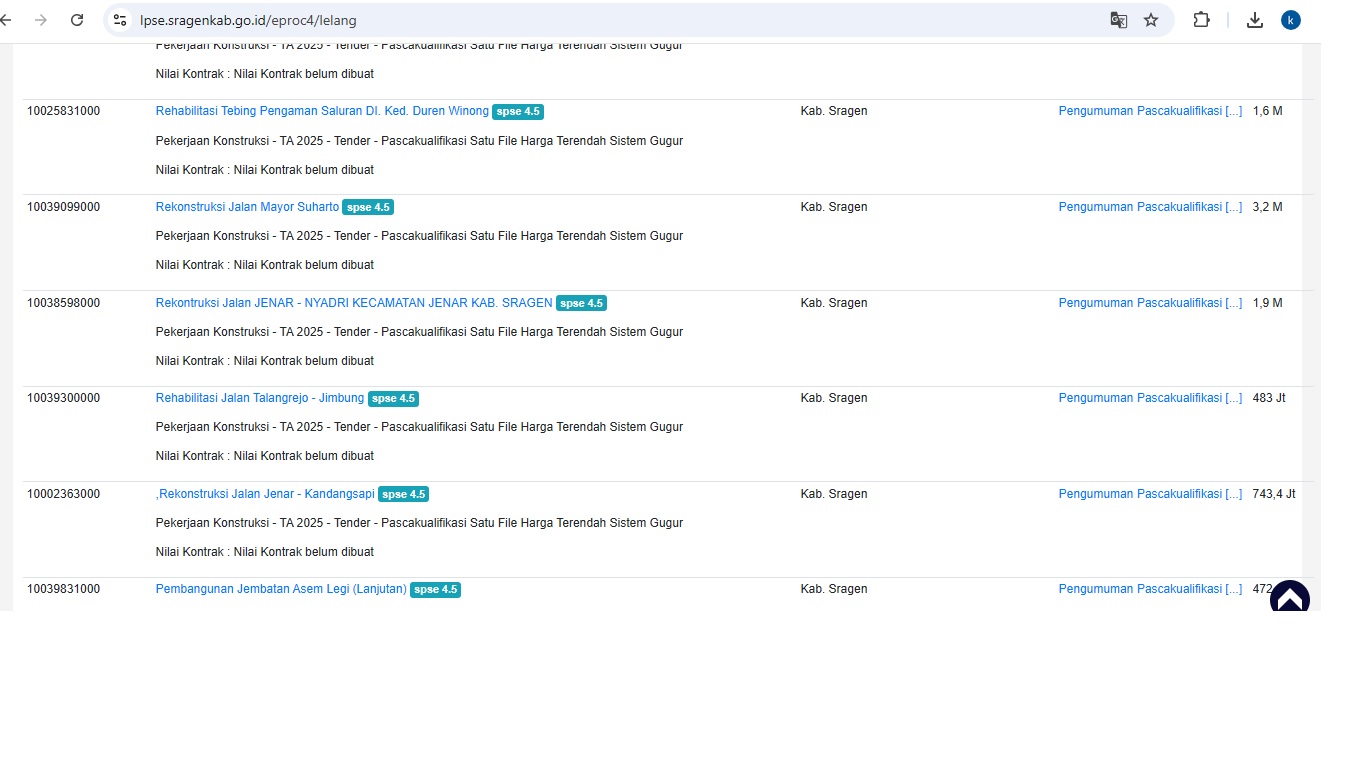The width and height of the screenshot is (1366, 768).
Task: Open Pengumuman Pascakualifikasi link for Jembatan Asem Legi row
Action: (x=1150, y=589)
